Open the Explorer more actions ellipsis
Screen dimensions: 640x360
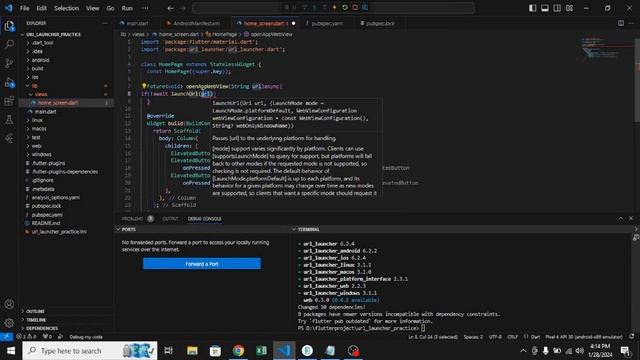[x=105, y=23]
